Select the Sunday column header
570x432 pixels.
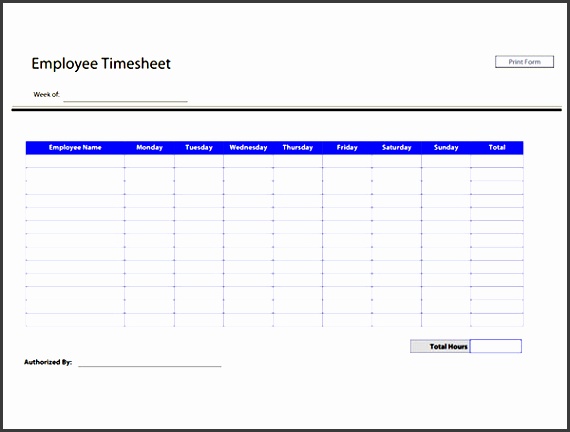[446, 148]
